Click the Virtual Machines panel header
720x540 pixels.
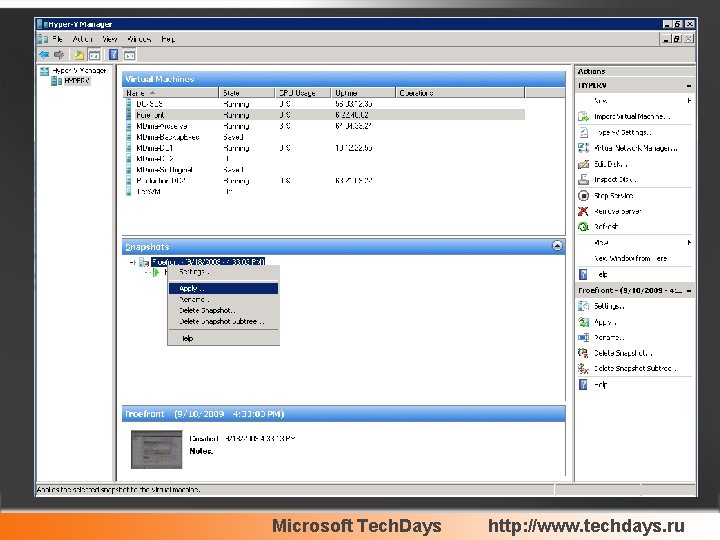pyautogui.click(x=343, y=79)
